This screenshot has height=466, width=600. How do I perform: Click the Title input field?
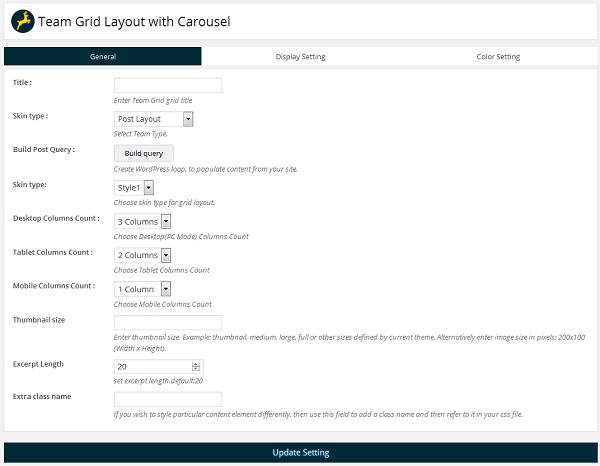click(x=168, y=85)
